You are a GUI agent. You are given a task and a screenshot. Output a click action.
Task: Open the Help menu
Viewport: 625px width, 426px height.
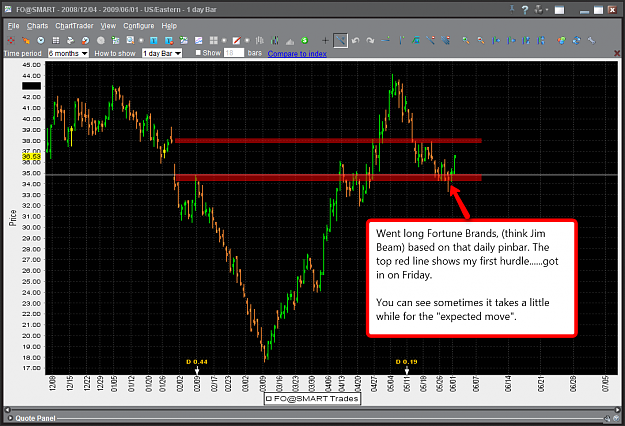tap(169, 26)
